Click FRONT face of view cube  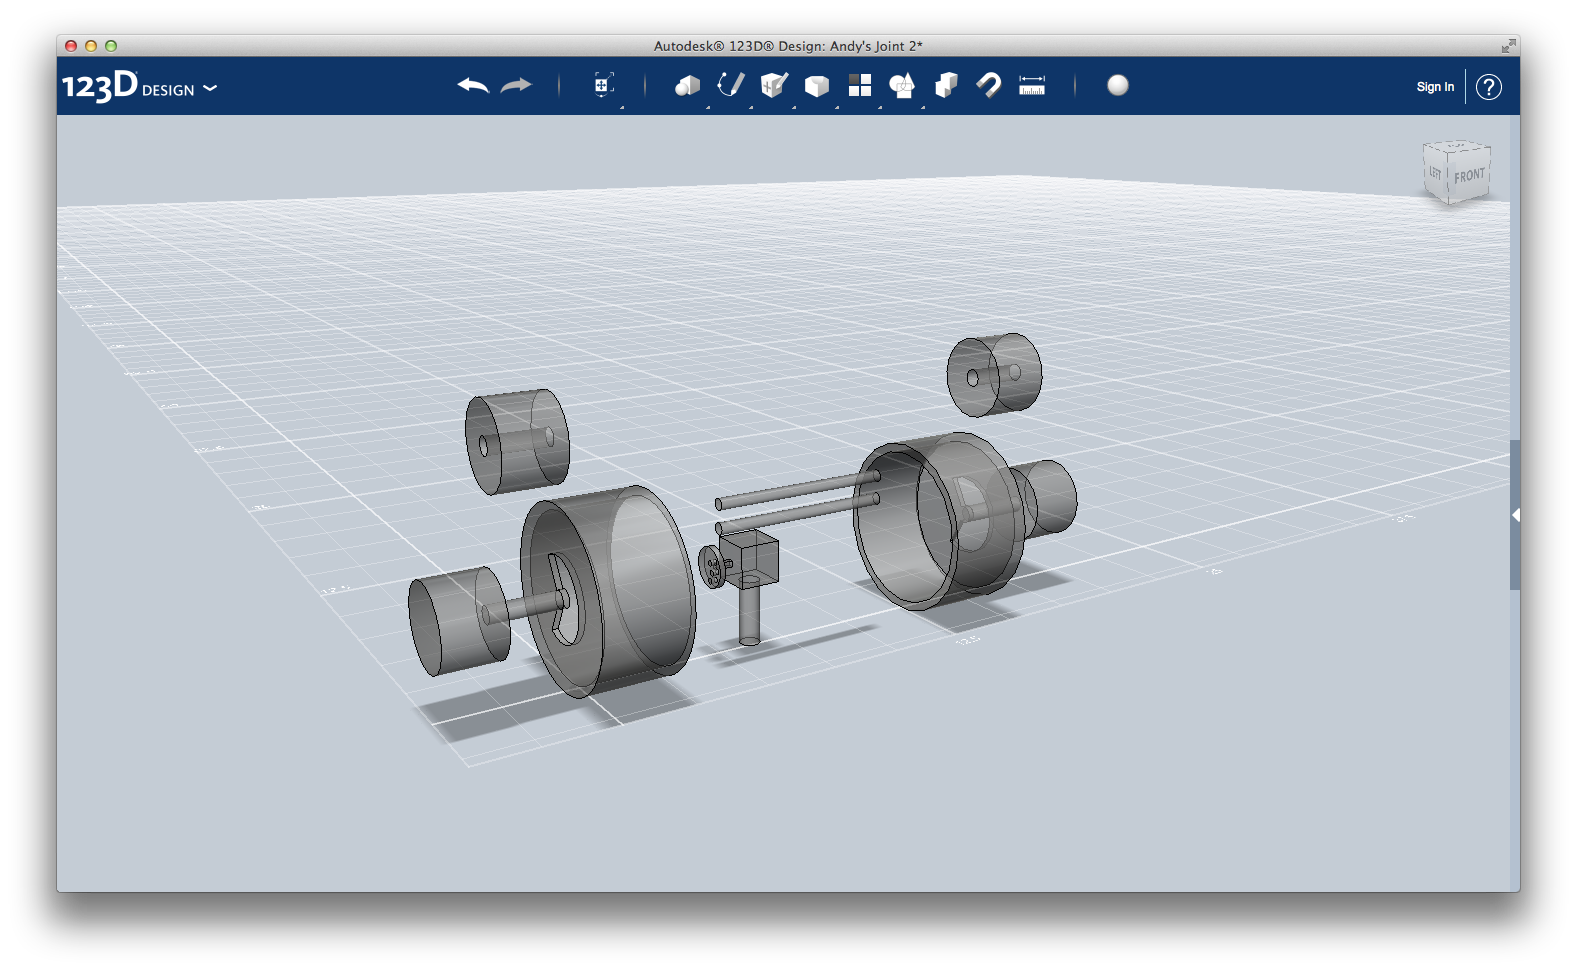click(x=1469, y=176)
